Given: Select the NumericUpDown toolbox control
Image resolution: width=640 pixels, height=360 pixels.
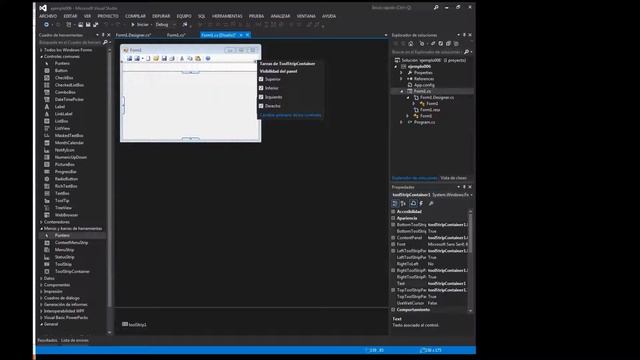Looking at the screenshot, I should (71, 157).
